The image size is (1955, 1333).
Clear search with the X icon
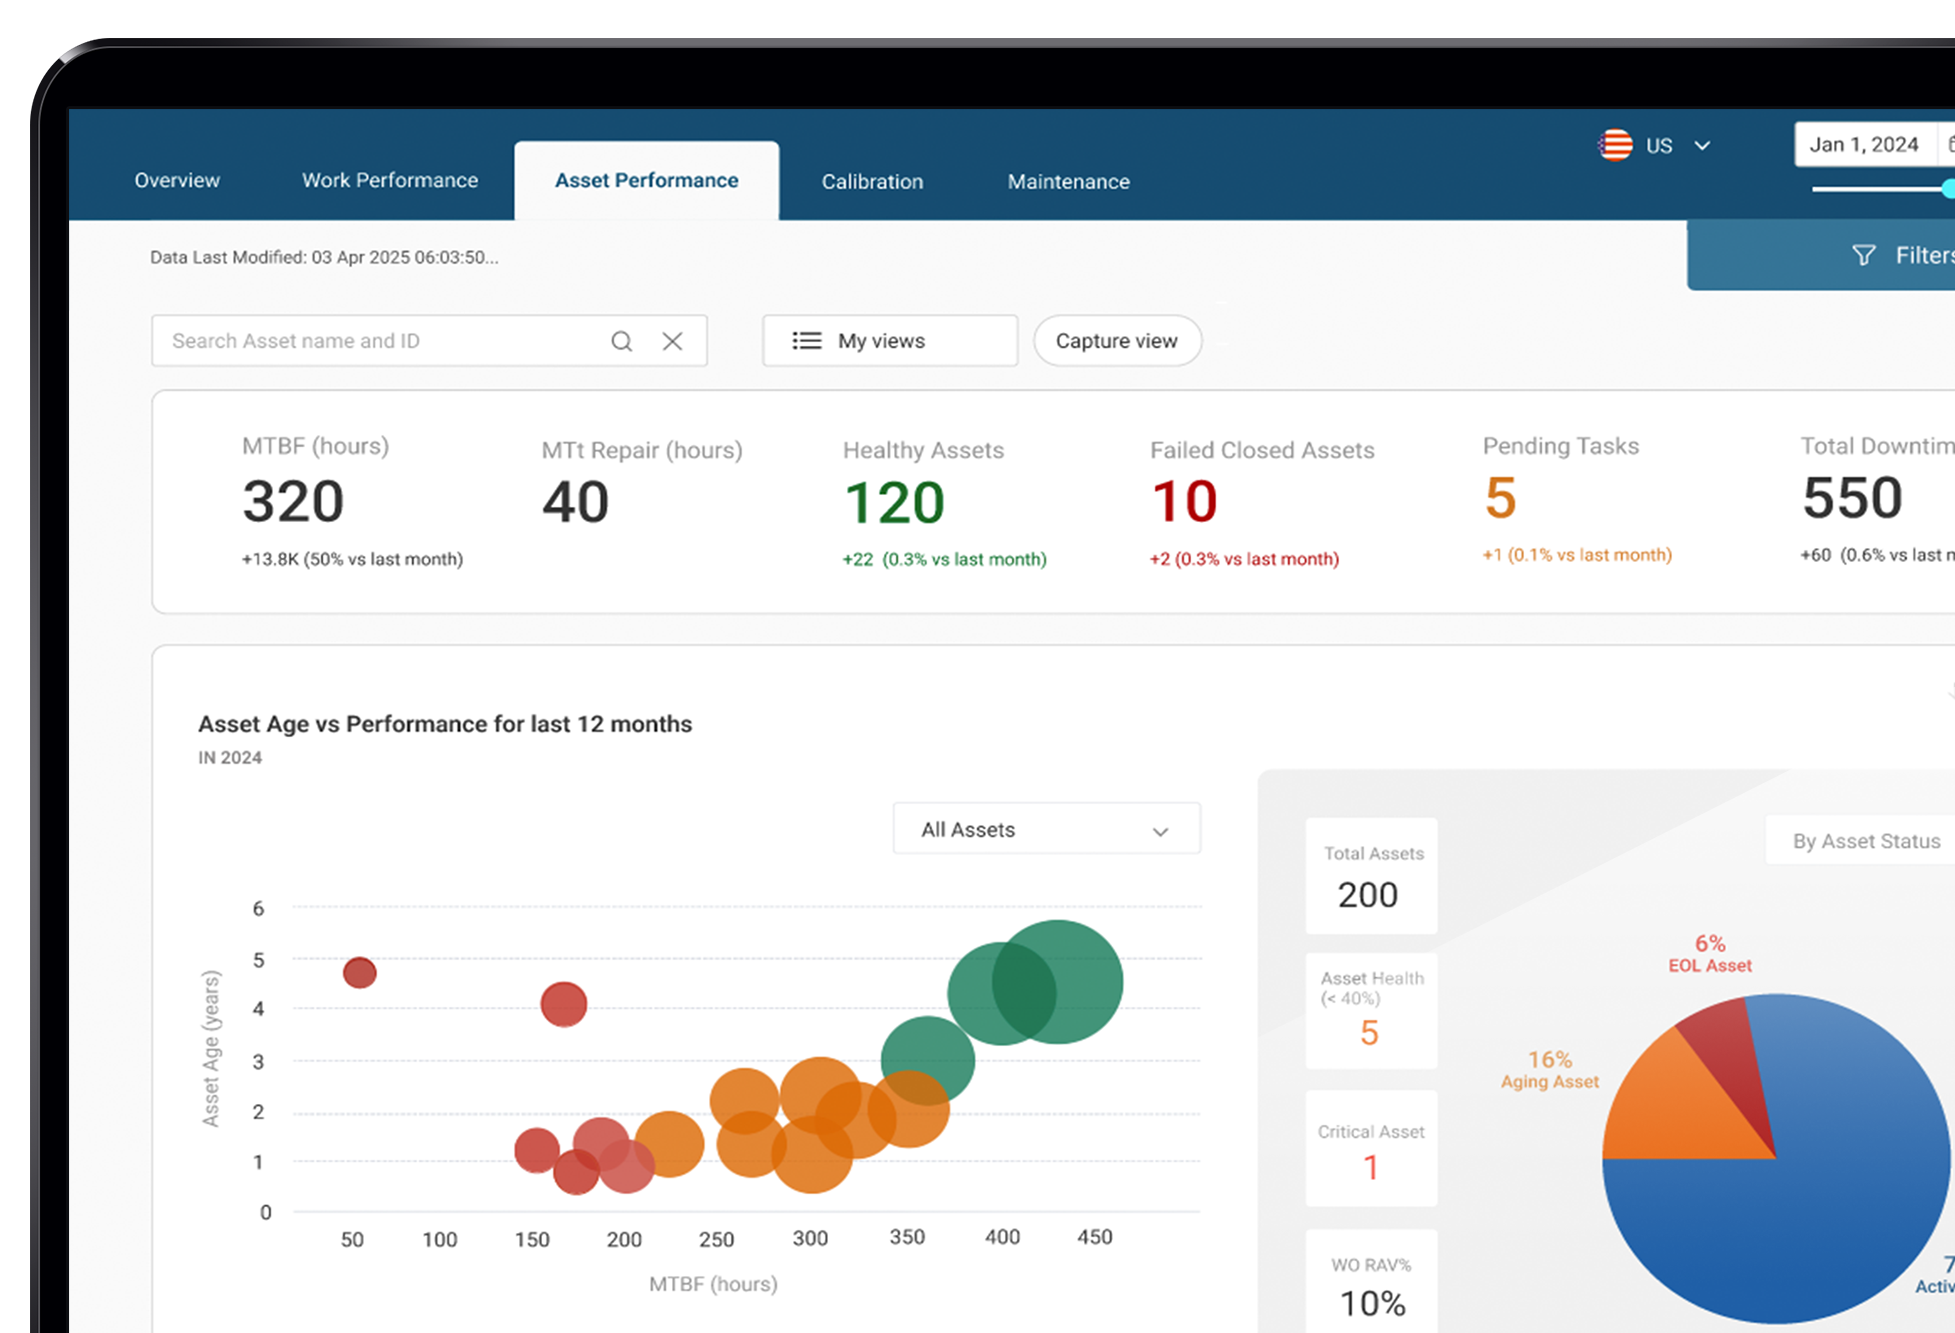pos(672,341)
